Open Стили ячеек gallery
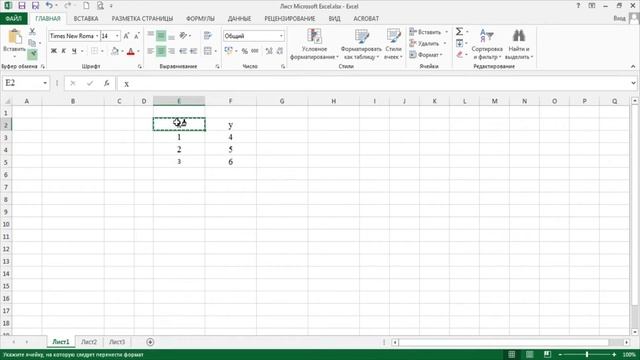Image resolution: width=640 pixels, height=360 pixels. 393,44
